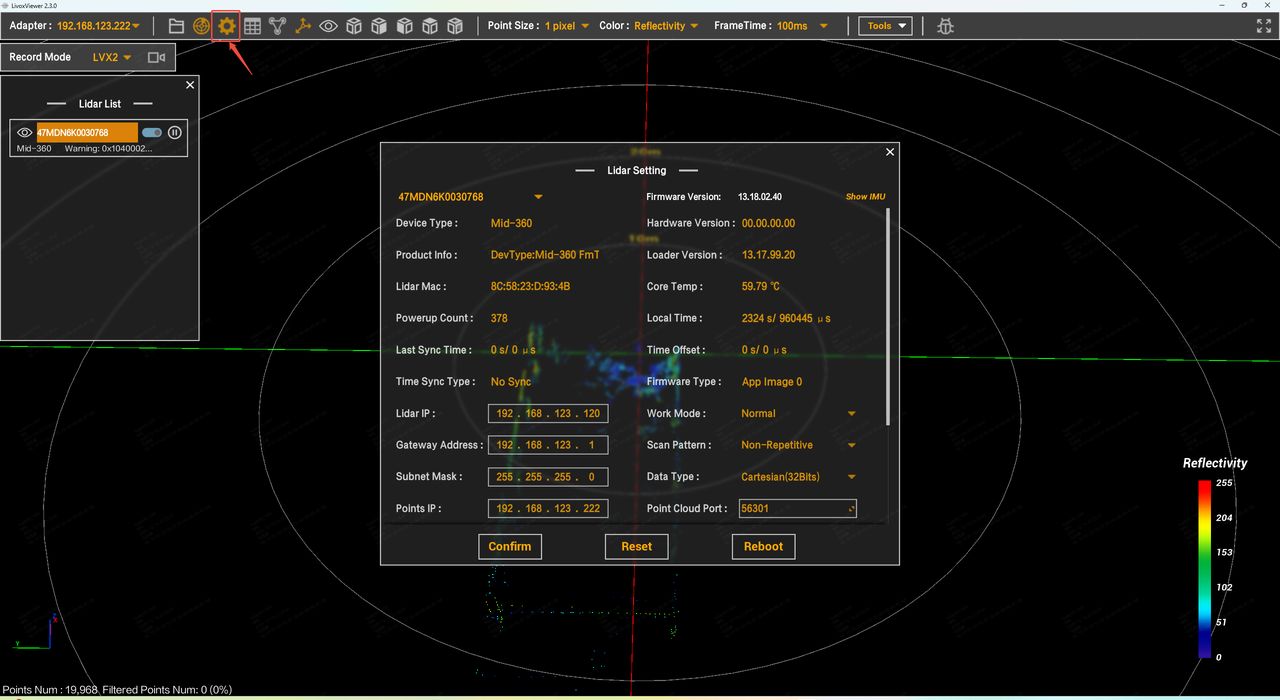Click the eye icon in the top toolbar
Viewport: 1280px width, 700px height.
328,26
